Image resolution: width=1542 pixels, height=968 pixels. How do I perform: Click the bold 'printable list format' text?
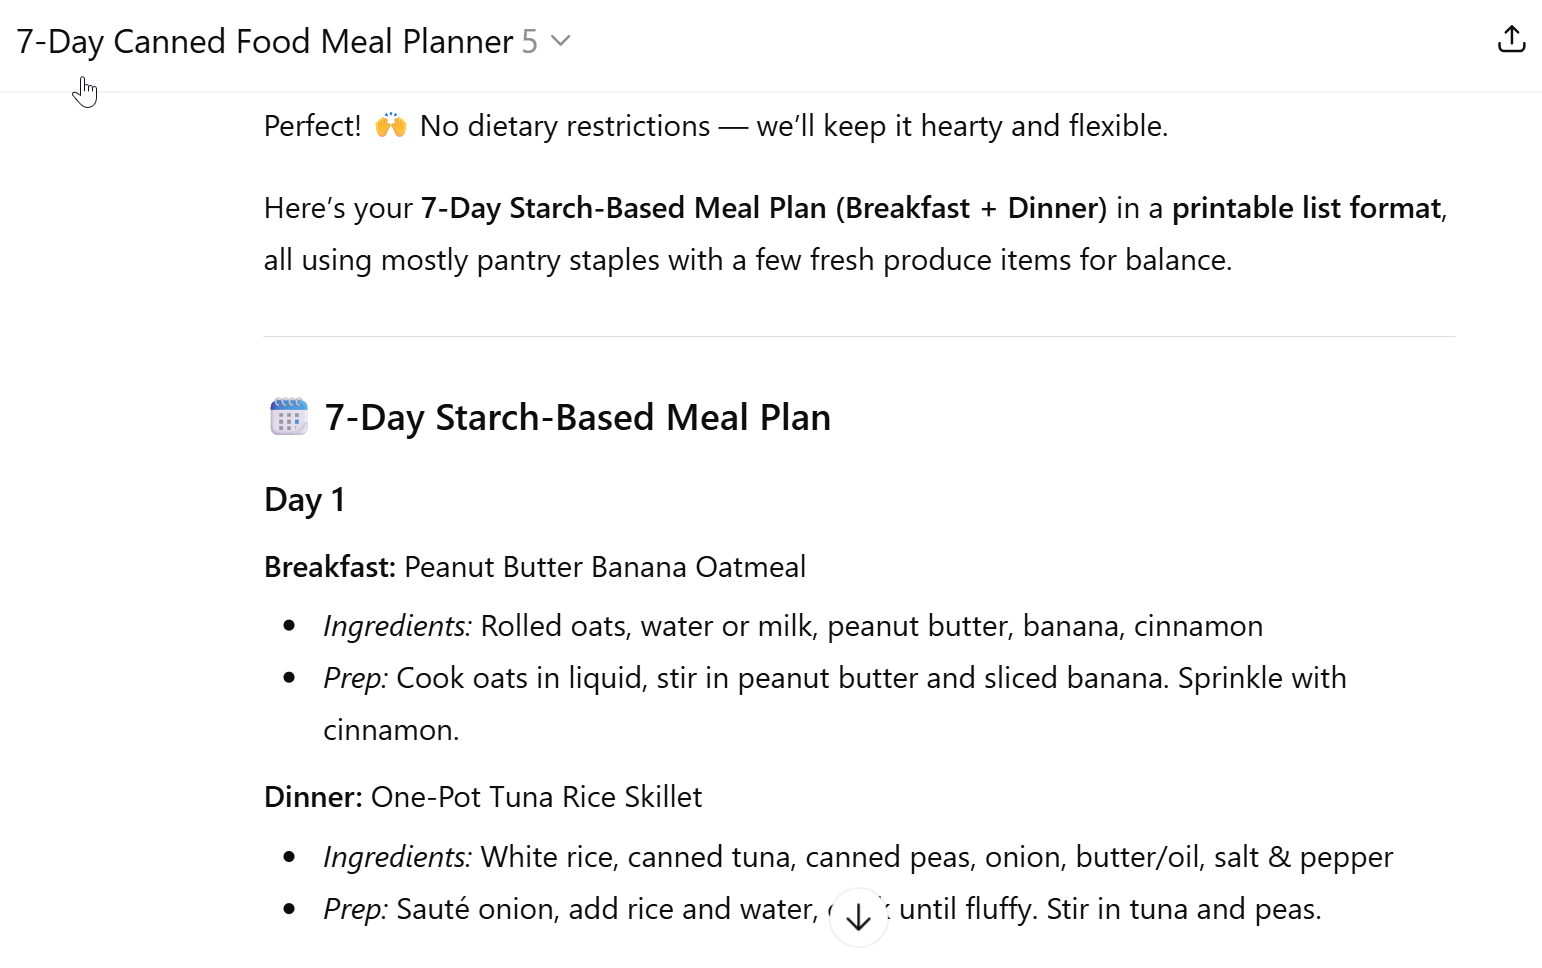[x=1306, y=208]
